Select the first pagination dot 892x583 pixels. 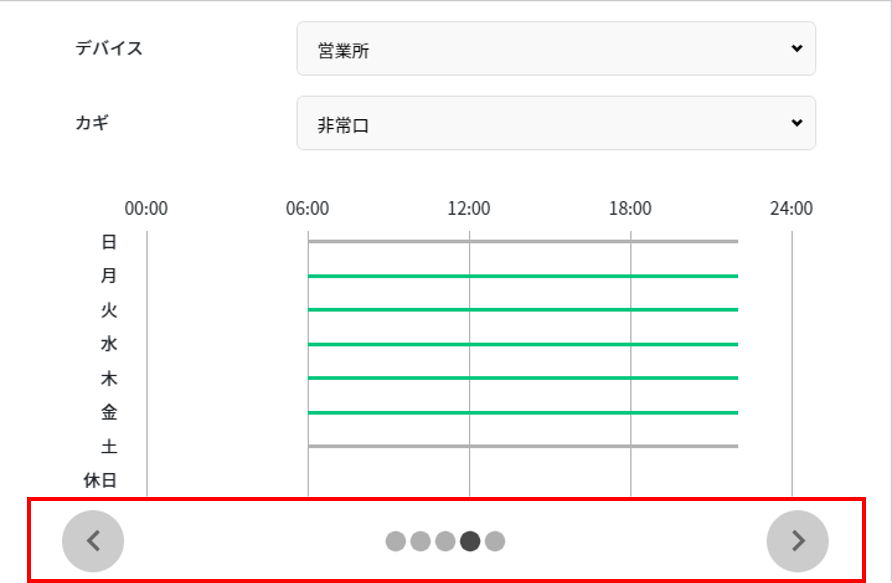pos(396,541)
